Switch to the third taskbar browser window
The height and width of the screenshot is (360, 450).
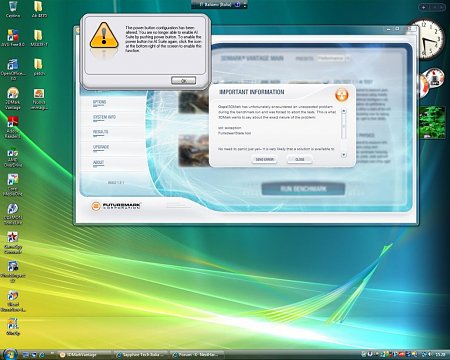point(197,355)
